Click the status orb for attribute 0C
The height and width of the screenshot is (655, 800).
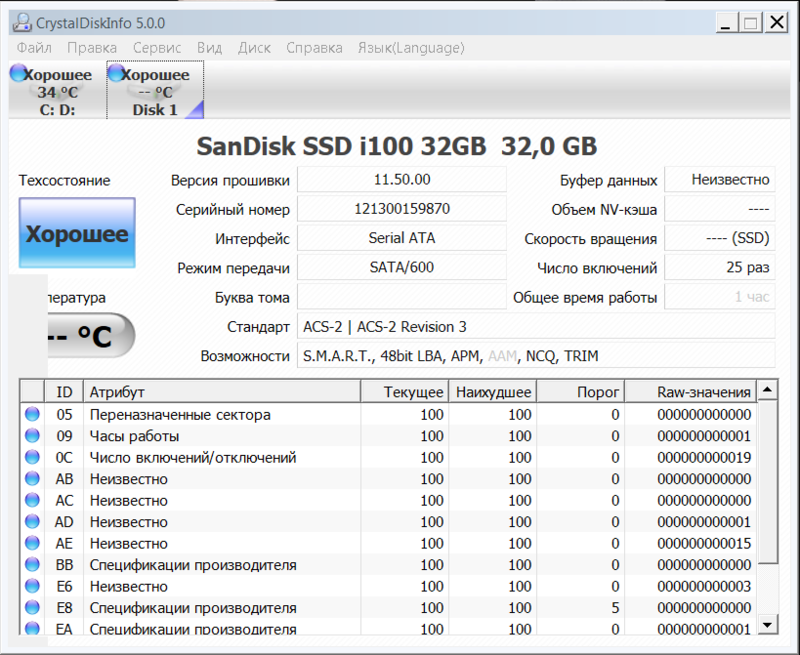(x=32, y=457)
